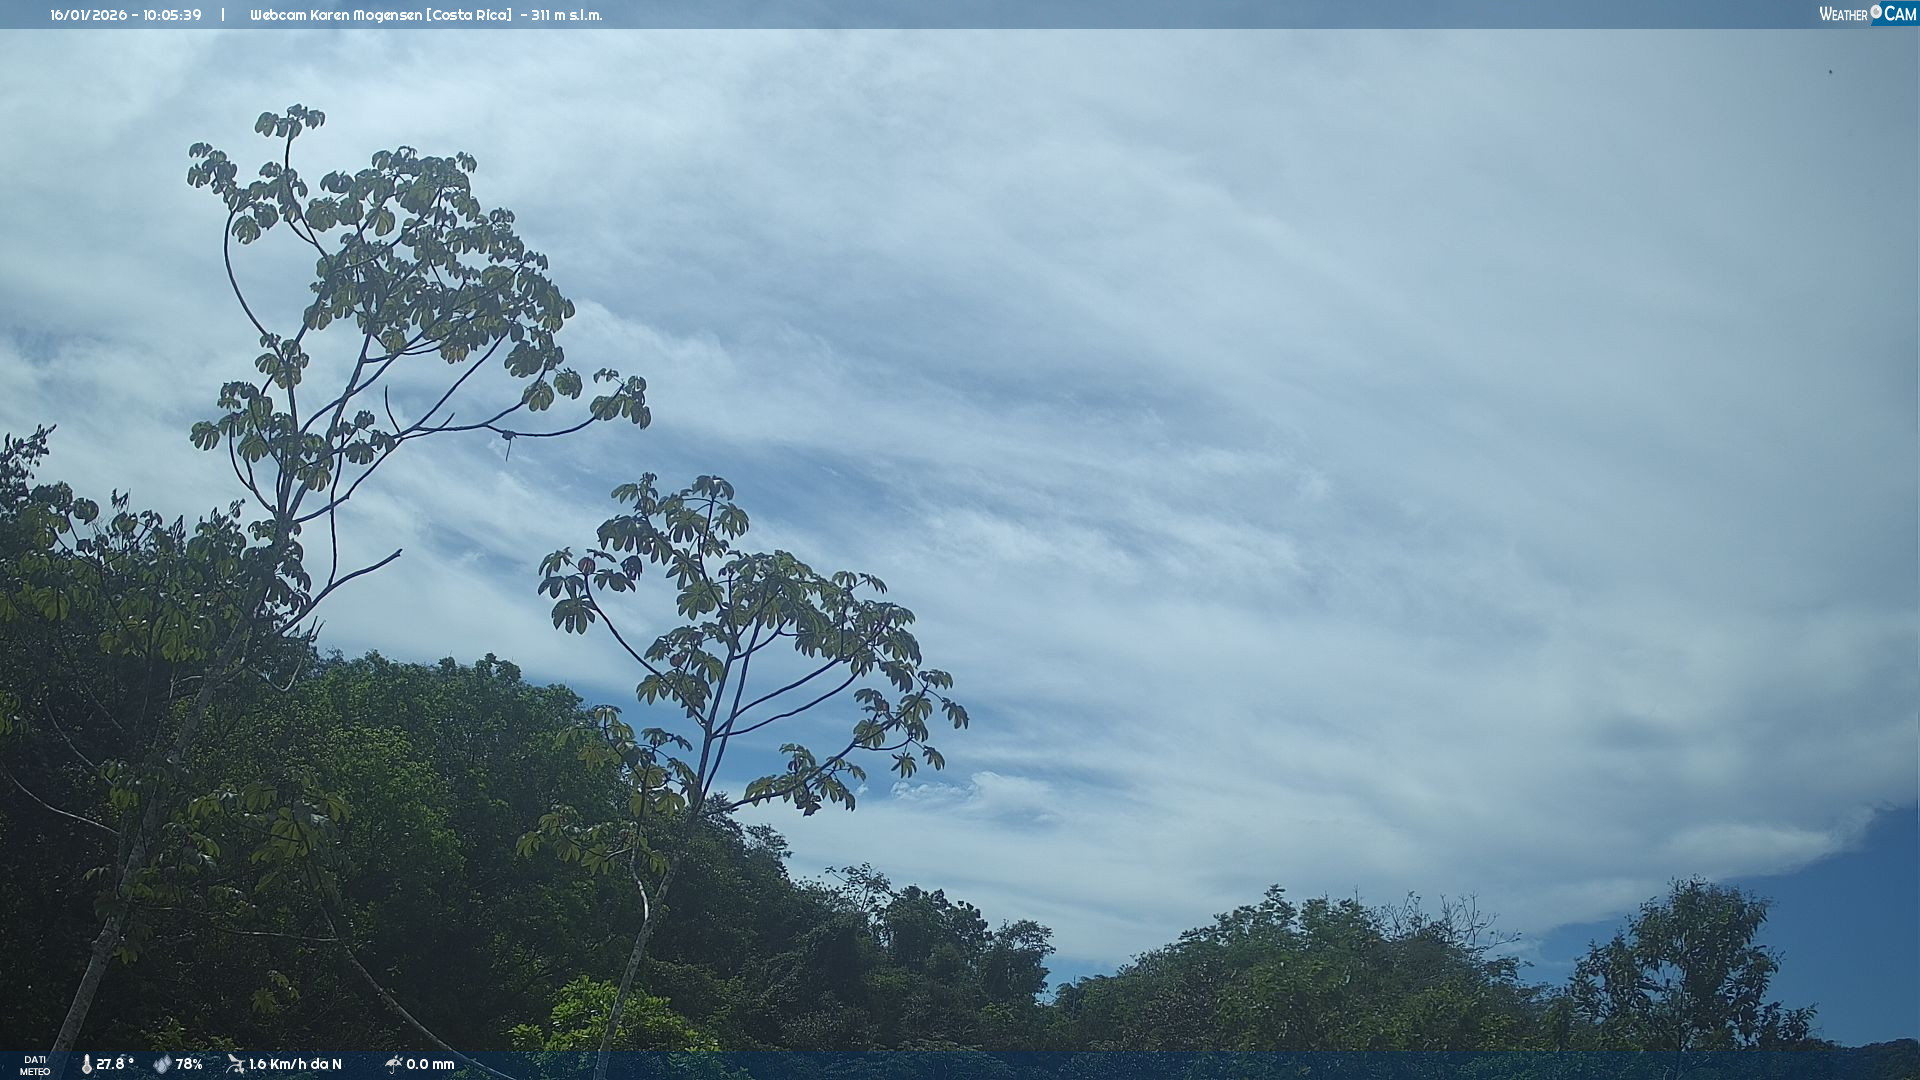Image resolution: width=1920 pixels, height=1080 pixels.
Task: Click the 1.6 Km/h da N reading
Action: tap(295, 1064)
